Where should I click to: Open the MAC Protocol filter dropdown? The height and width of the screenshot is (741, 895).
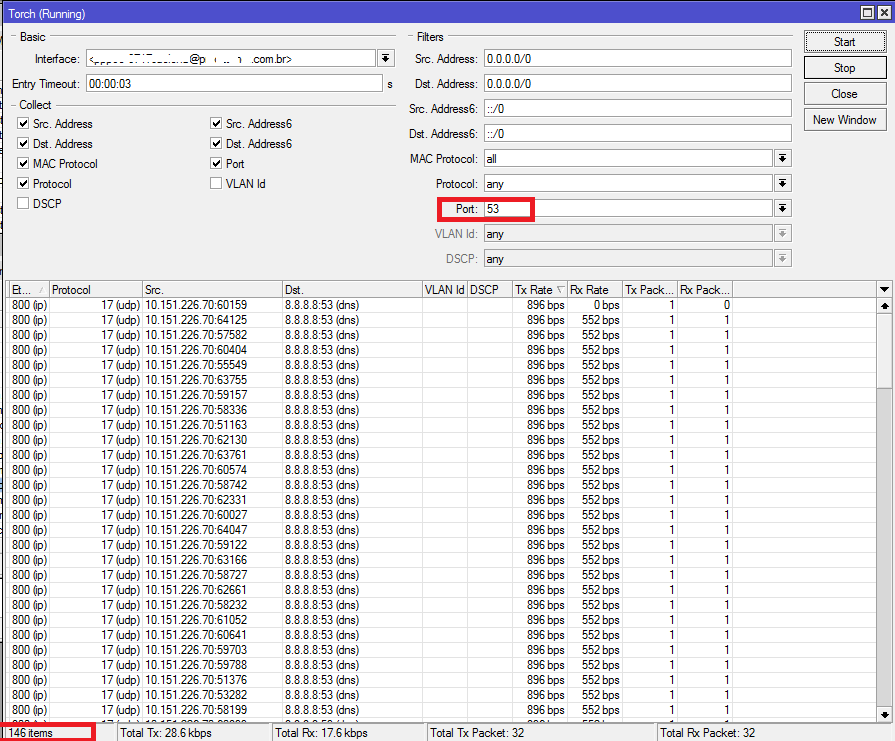[783, 159]
